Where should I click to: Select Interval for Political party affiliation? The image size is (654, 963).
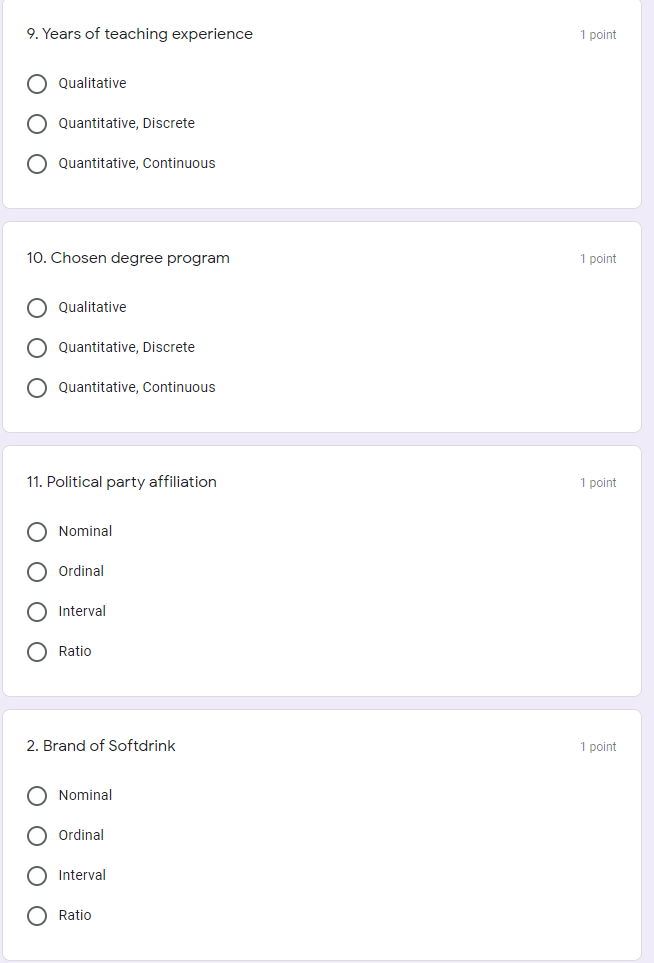pyautogui.click(x=37, y=611)
